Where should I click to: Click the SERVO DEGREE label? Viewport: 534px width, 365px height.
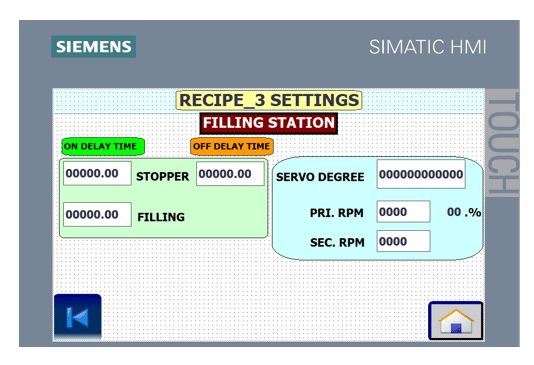320,177
